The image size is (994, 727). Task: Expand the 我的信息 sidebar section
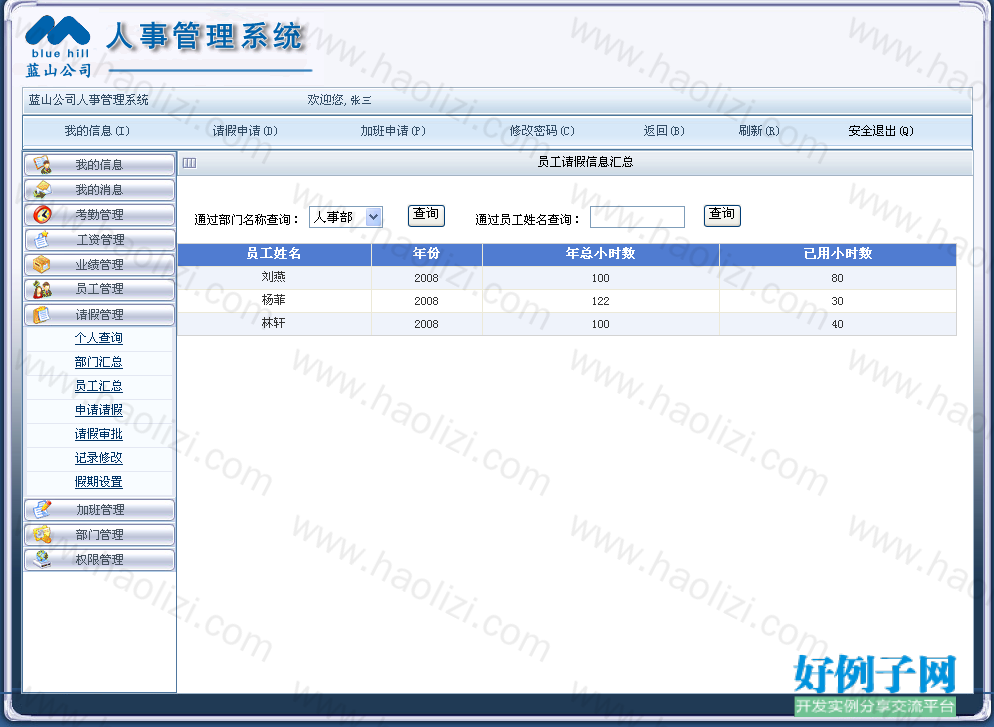pyautogui.click(x=100, y=165)
